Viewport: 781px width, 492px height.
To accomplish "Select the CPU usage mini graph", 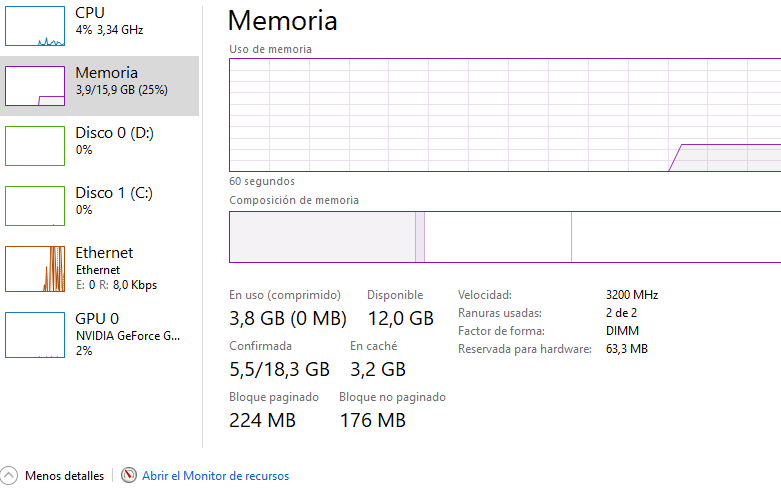I will (35, 26).
